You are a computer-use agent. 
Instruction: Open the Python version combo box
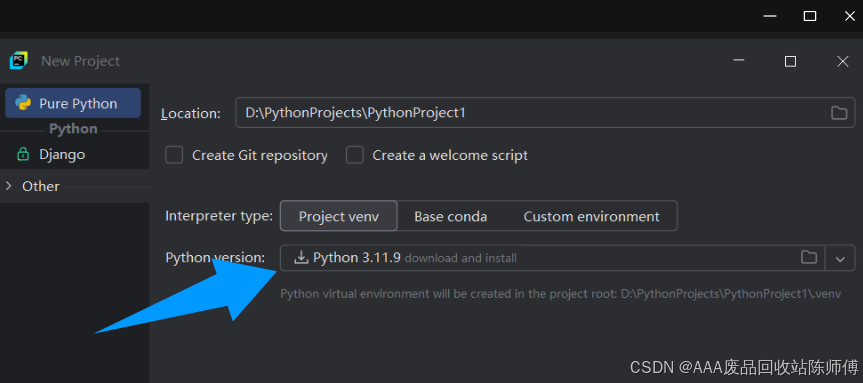[x=567, y=258]
